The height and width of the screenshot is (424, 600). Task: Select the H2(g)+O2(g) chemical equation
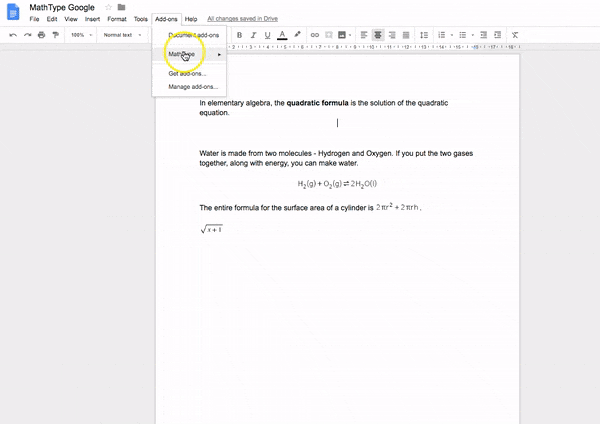coord(337,184)
